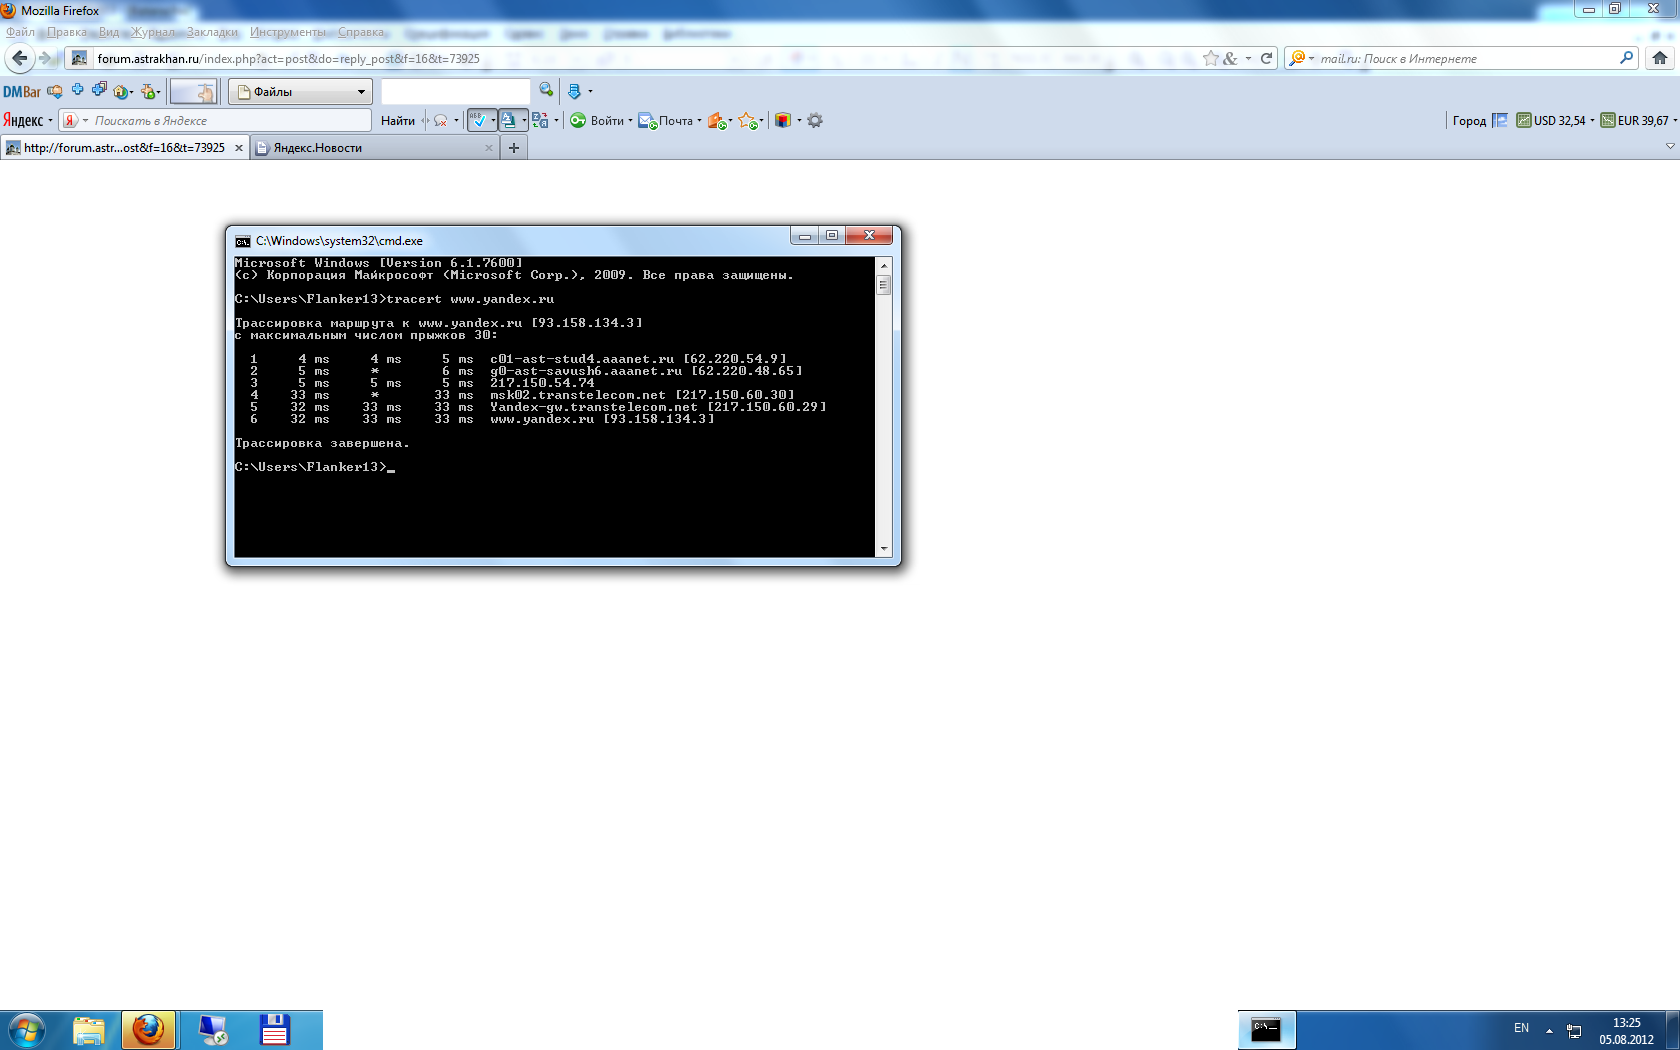Open the Файлы dropdown on DMBar
Screen dimensions: 1680x1050
tap(300, 92)
